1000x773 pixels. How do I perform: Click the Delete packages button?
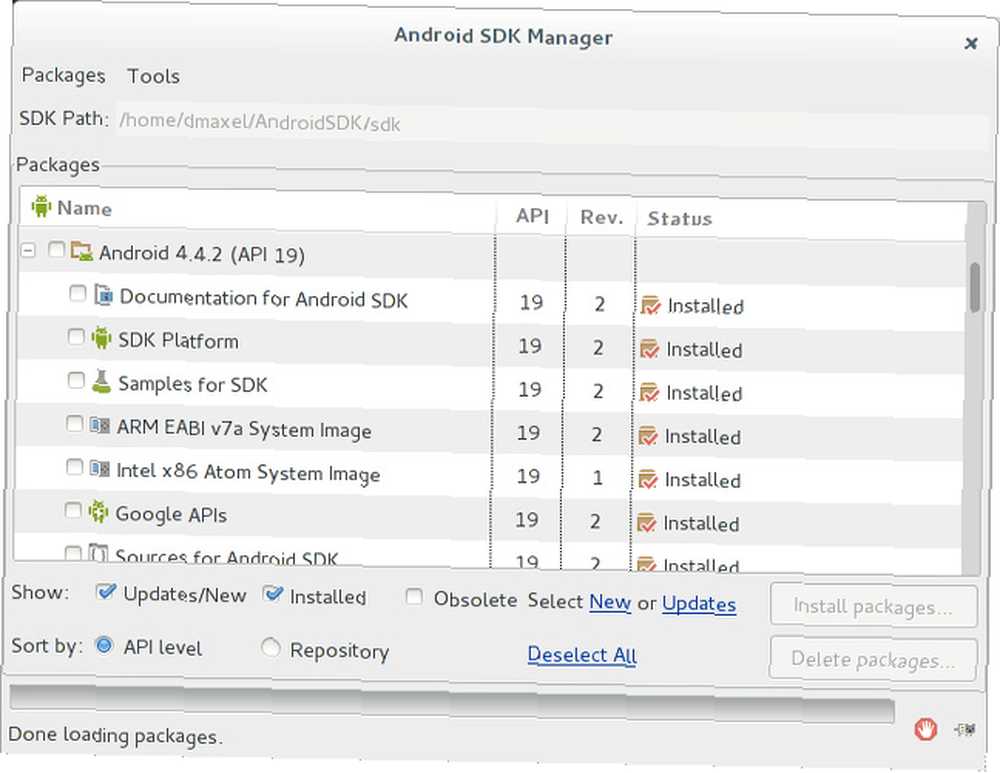tap(873, 659)
